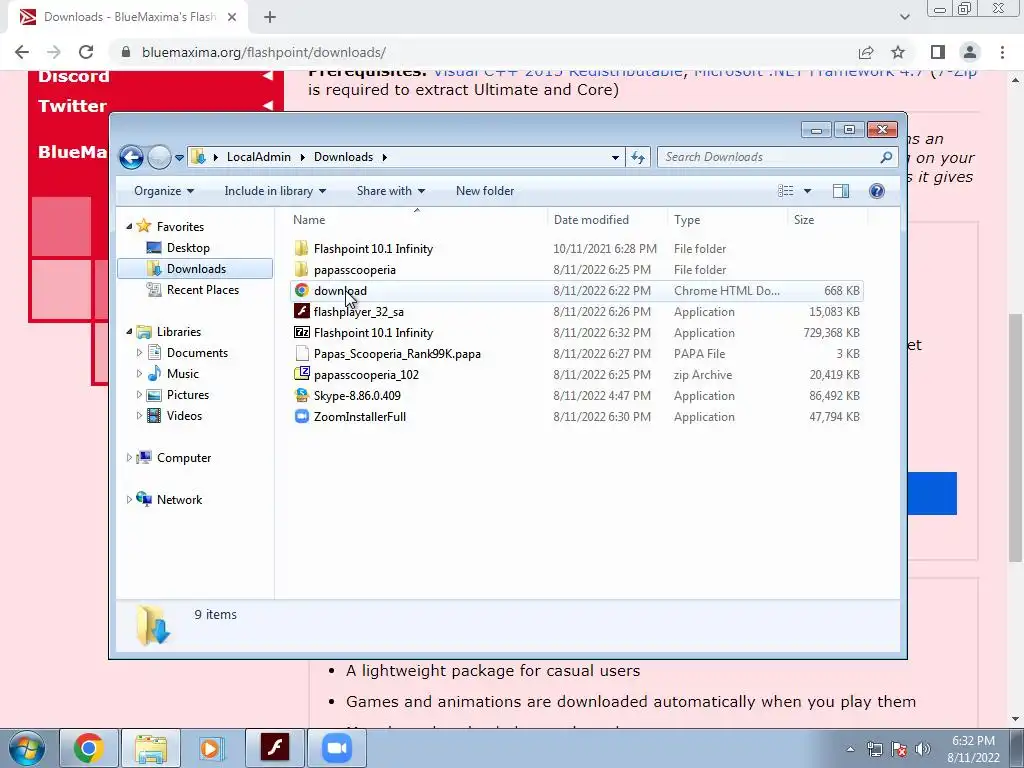Image resolution: width=1024 pixels, height=768 pixels.
Task: Close the BlueMaxima Downloads tab
Action: 232,17
